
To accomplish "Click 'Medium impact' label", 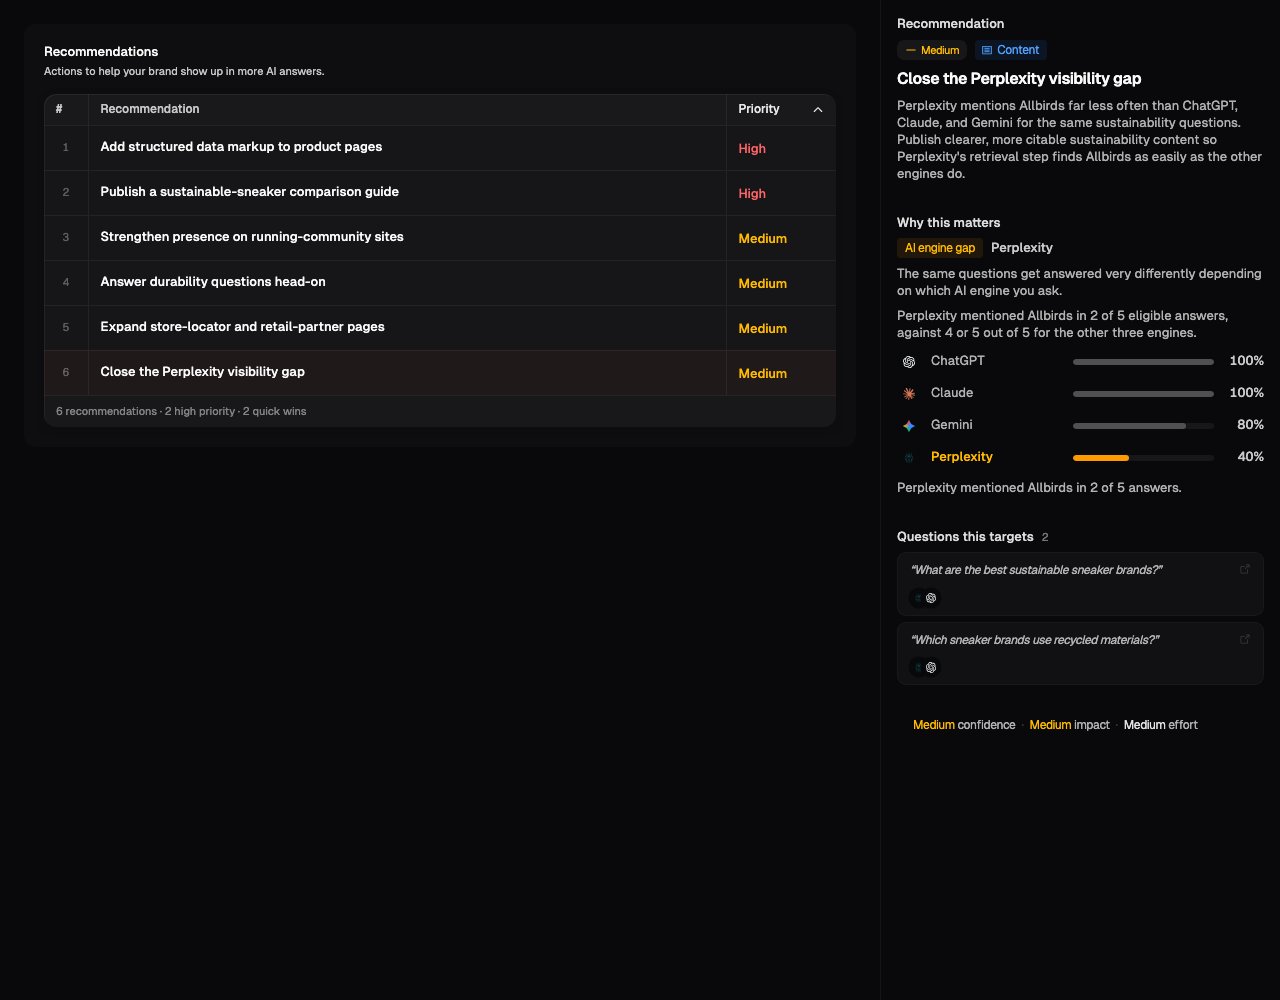I will [x=1069, y=725].
